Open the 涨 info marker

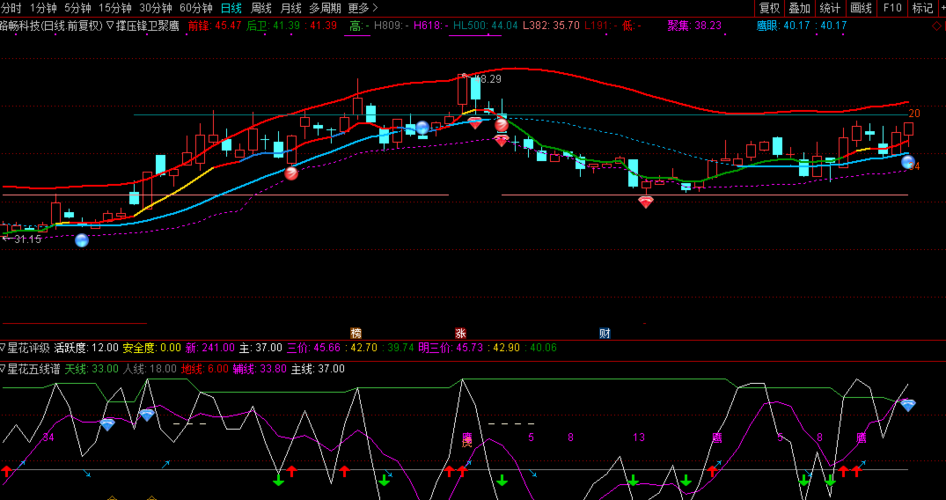pyautogui.click(x=460, y=333)
